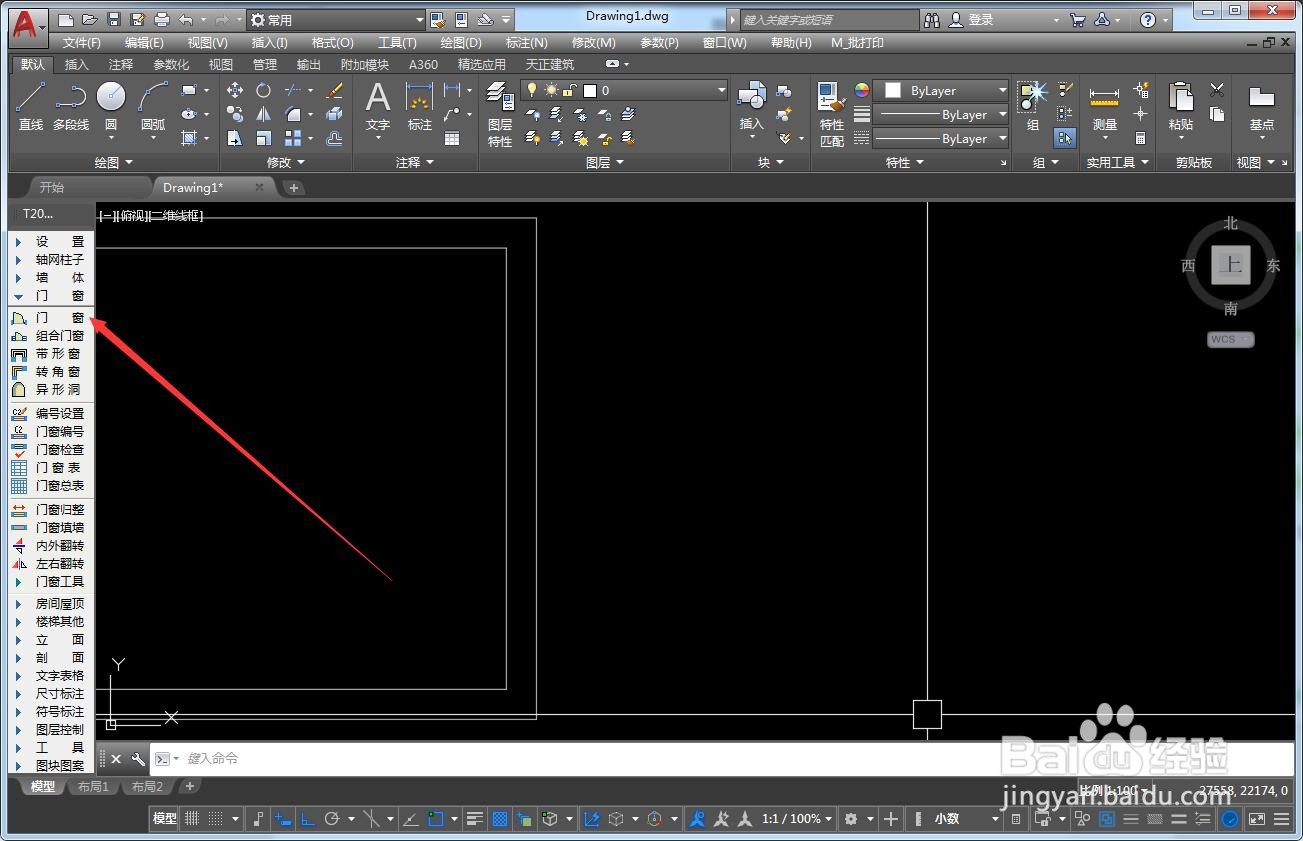The height and width of the screenshot is (841, 1303).
Task: Switch to the 天正建筑 ribbon tab
Action: [549, 64]
